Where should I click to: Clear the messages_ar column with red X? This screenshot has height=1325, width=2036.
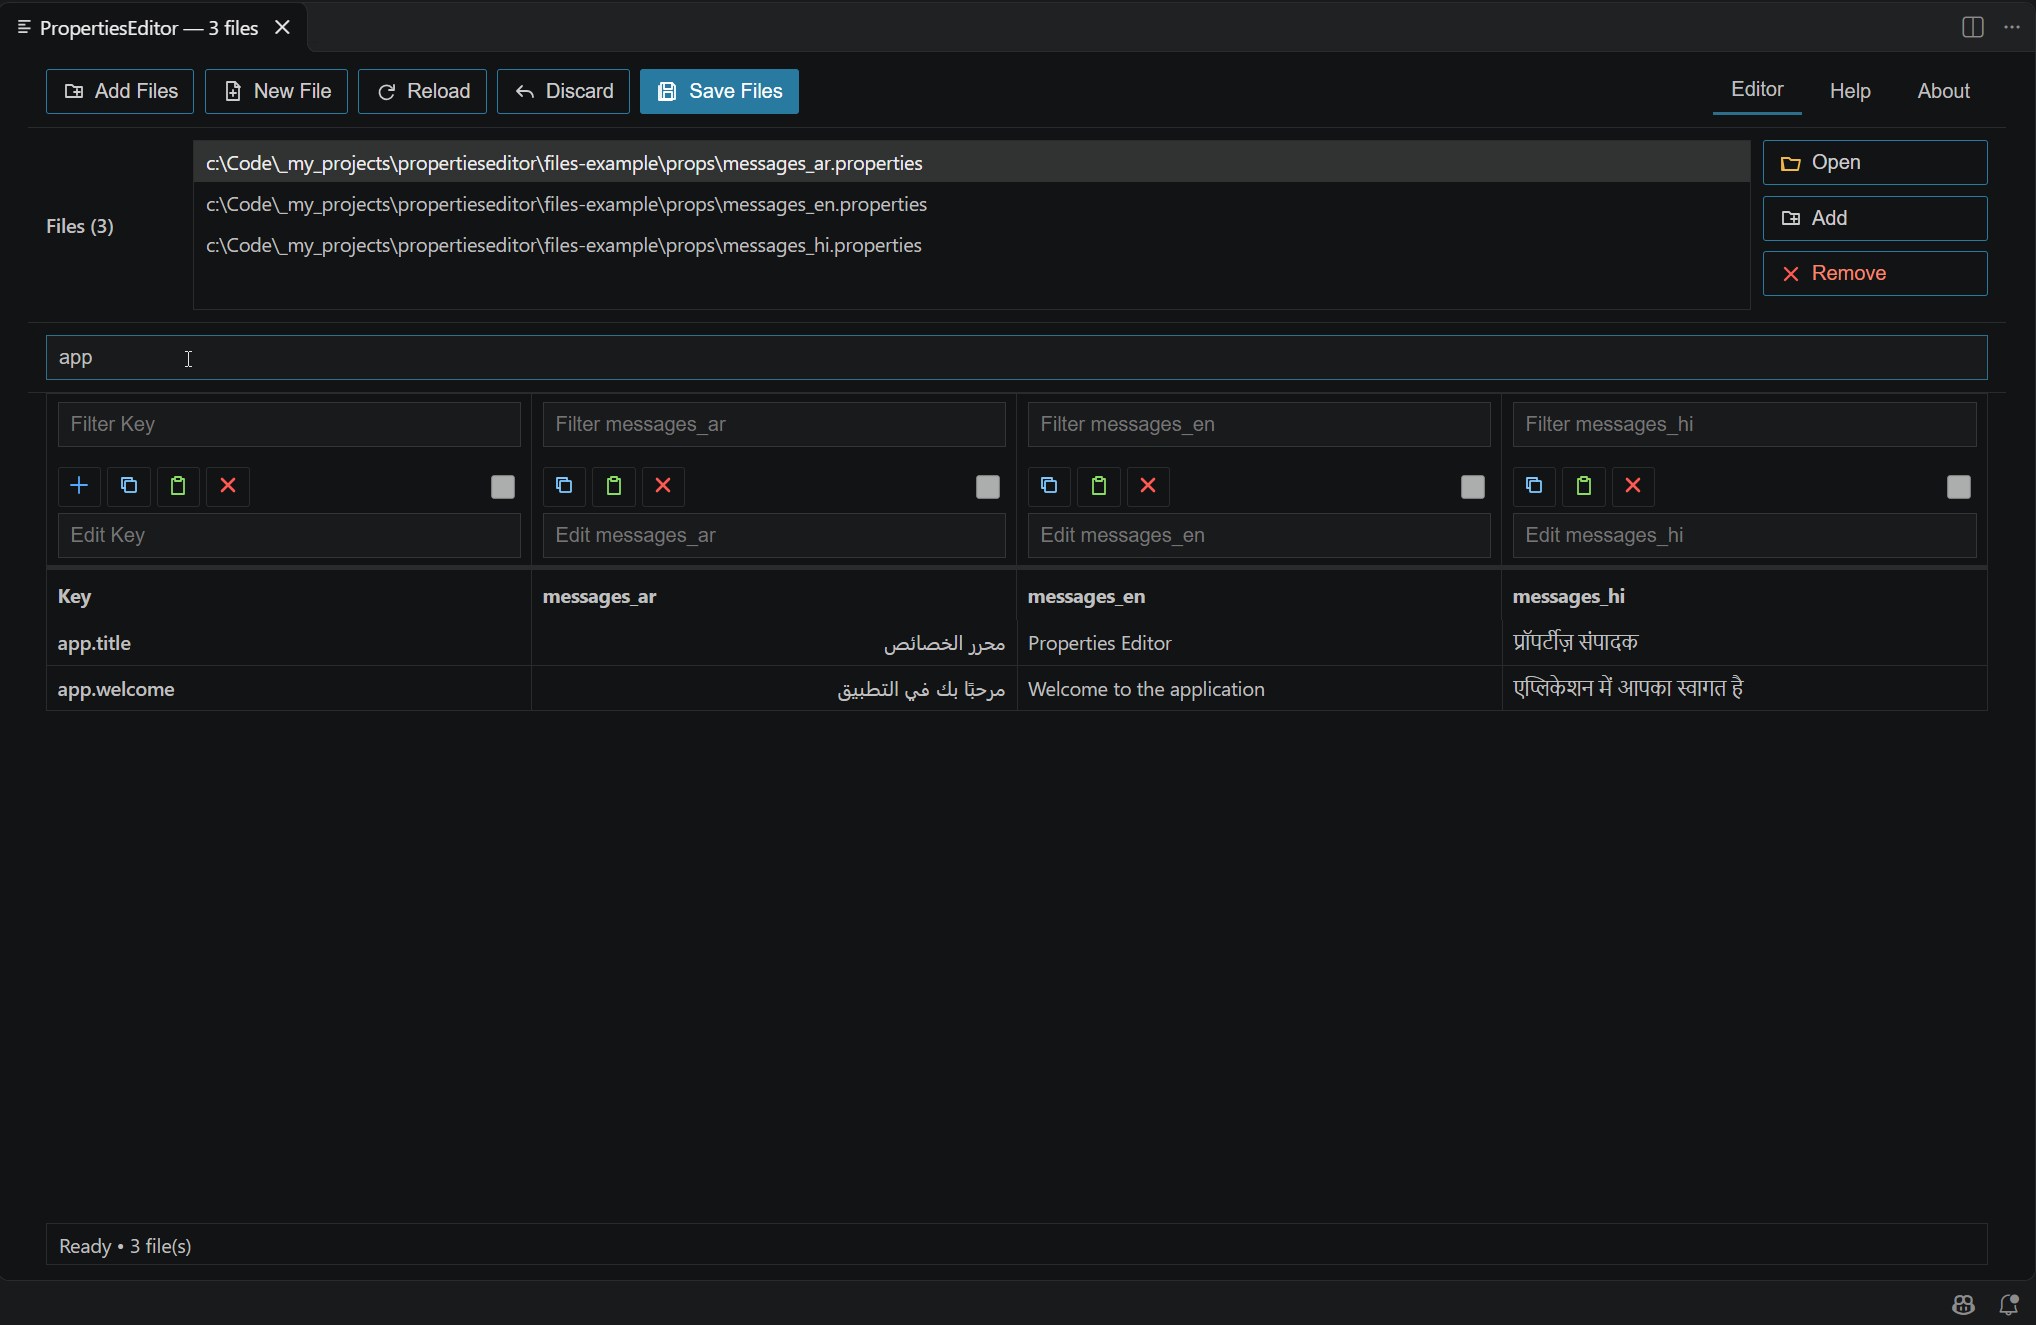(x=663, y=486)
